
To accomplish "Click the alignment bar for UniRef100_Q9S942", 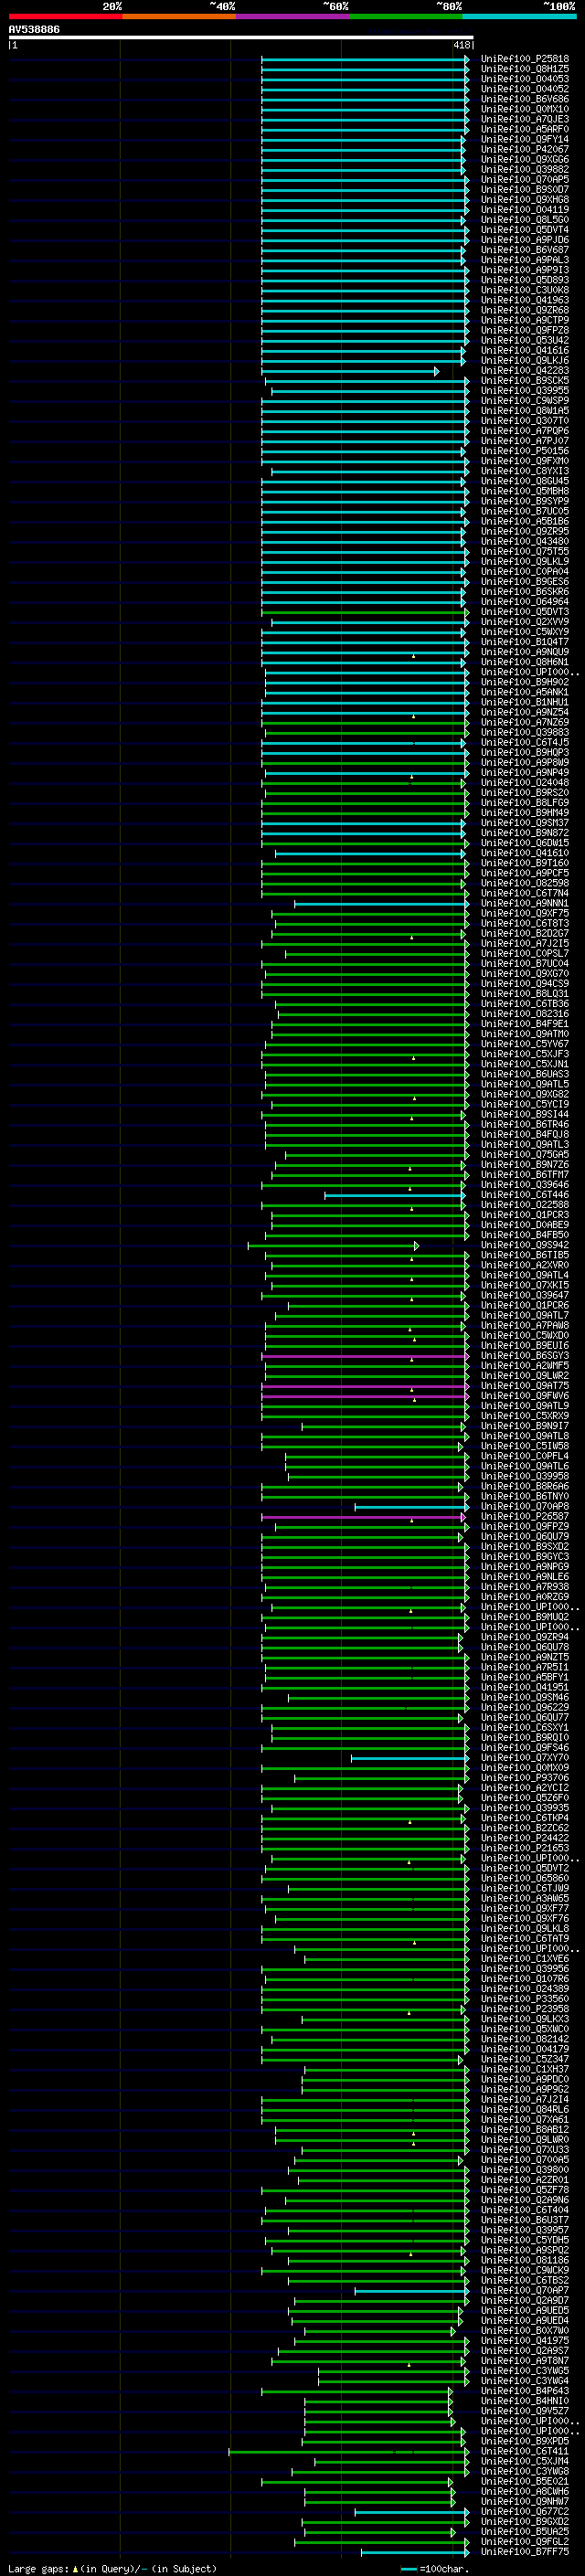I will [333, 1246].
